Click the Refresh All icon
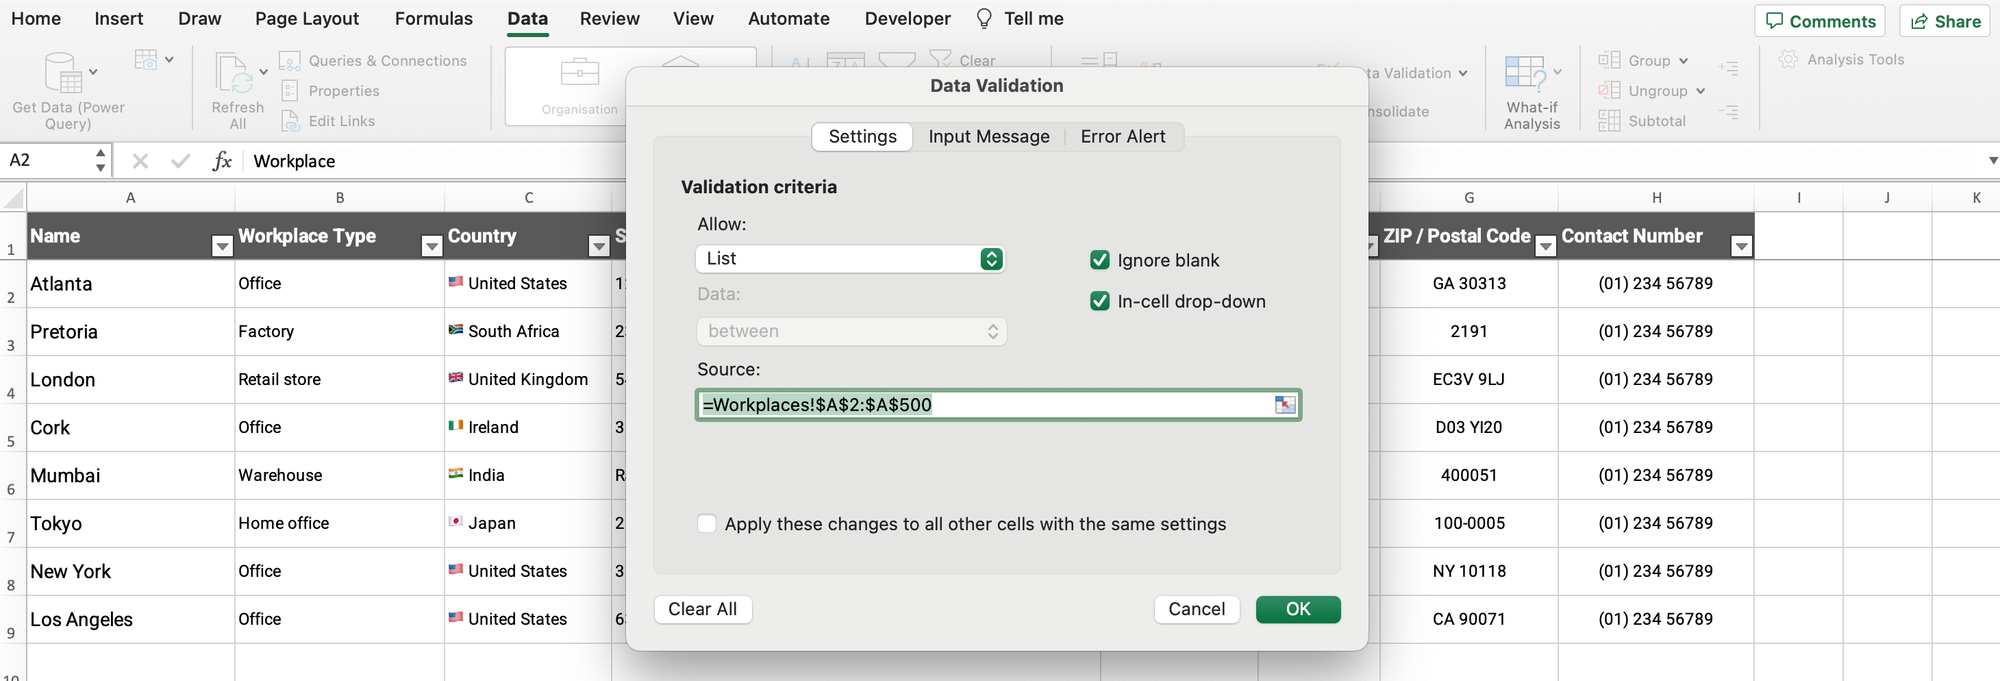The image size is (2000, 681). (x=234, y=74)
